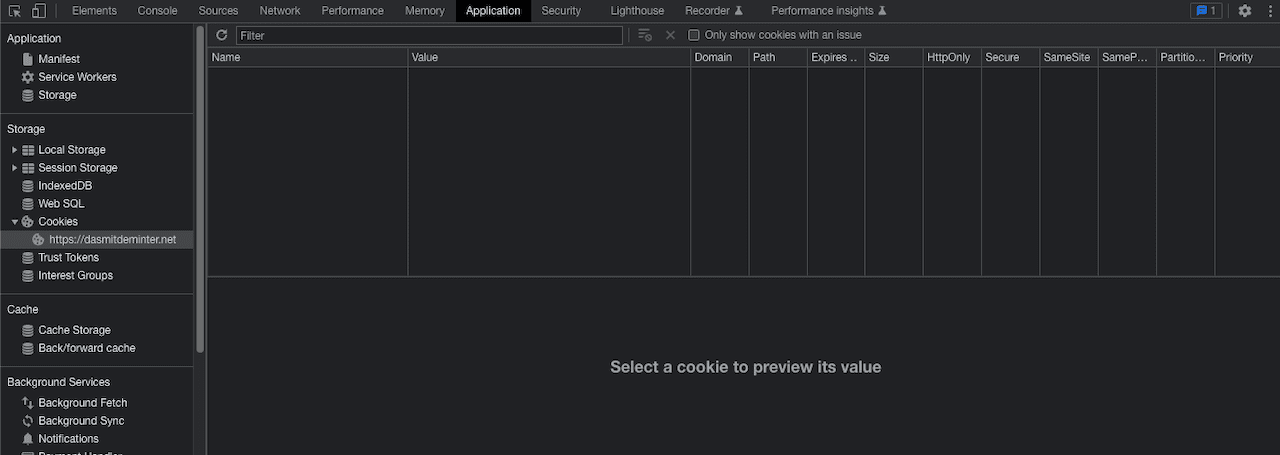1280x455 pixels.
Task: Select Storage under the Application section
Action: (x=57, y=95)
